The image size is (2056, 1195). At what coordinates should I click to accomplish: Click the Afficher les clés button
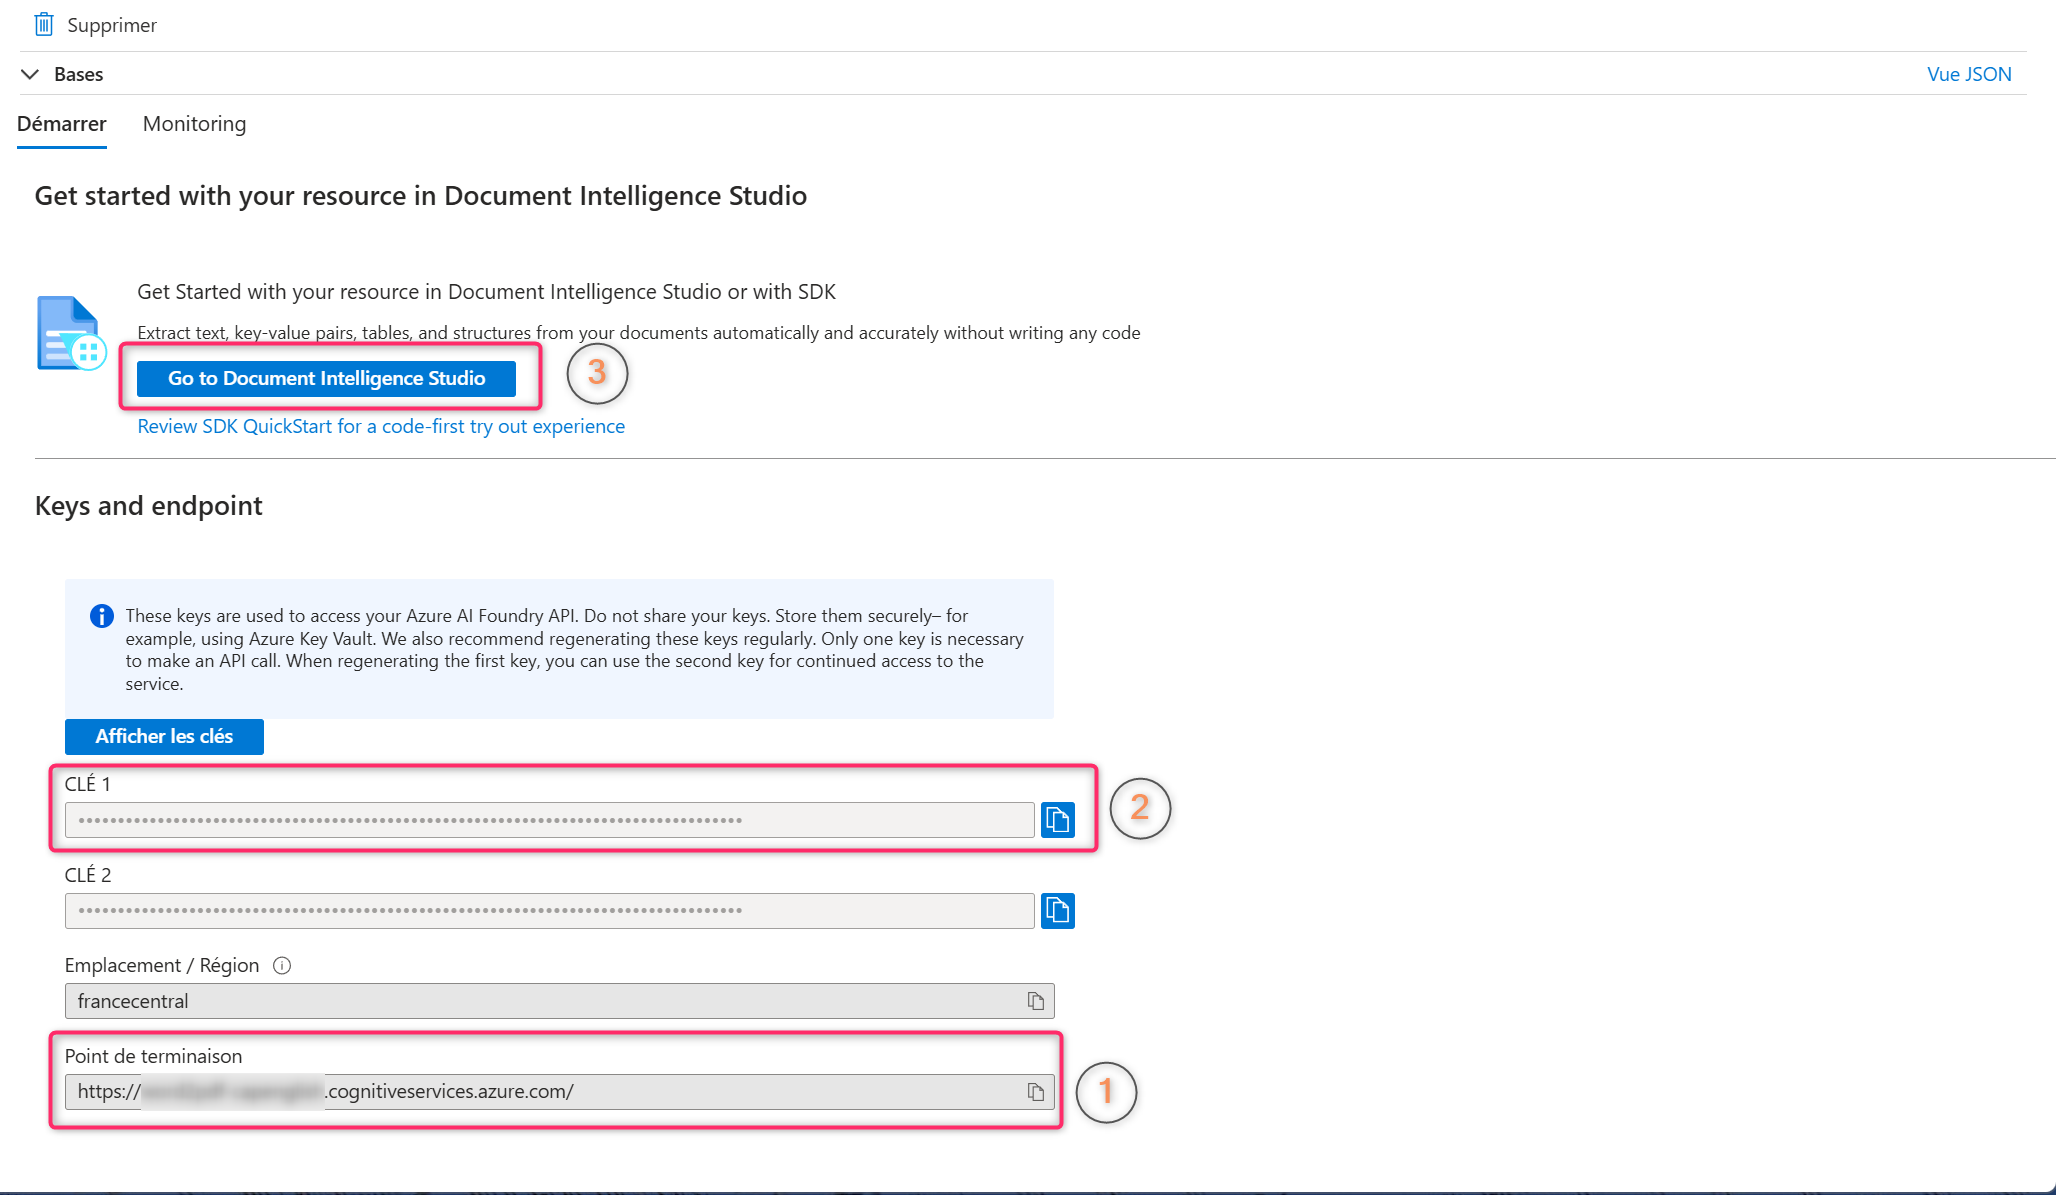[x=164, y=736]
